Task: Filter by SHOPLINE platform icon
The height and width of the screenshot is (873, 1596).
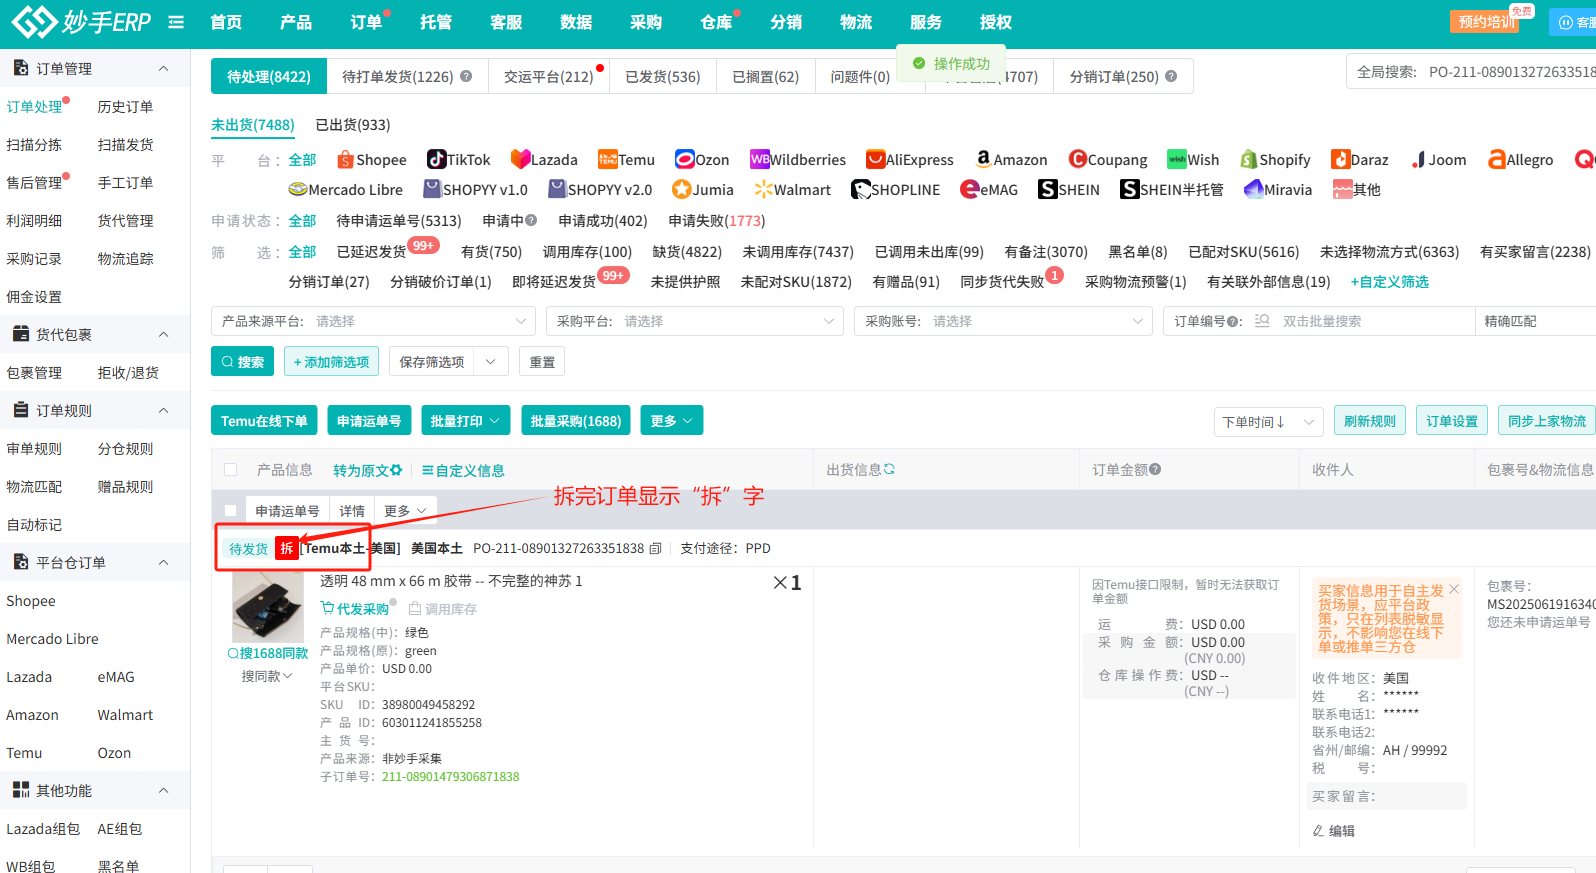Action: (861, 189)
